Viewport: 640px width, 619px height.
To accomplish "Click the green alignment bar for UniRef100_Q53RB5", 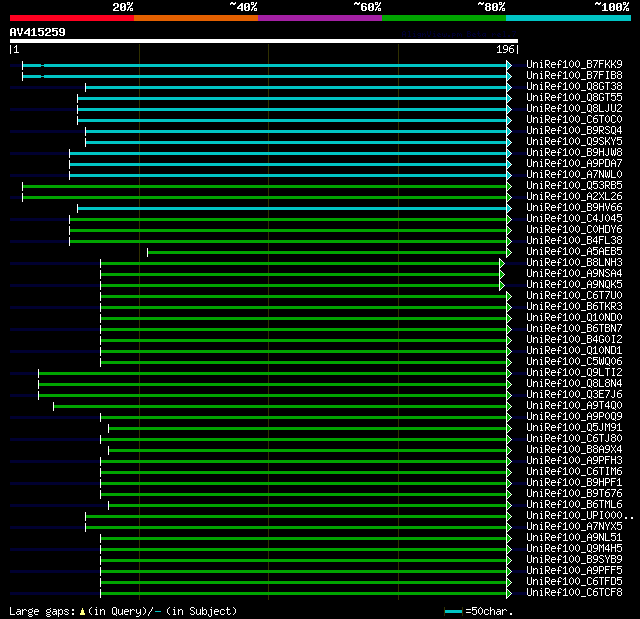I will pyautogui.click(x=264, y=186).
